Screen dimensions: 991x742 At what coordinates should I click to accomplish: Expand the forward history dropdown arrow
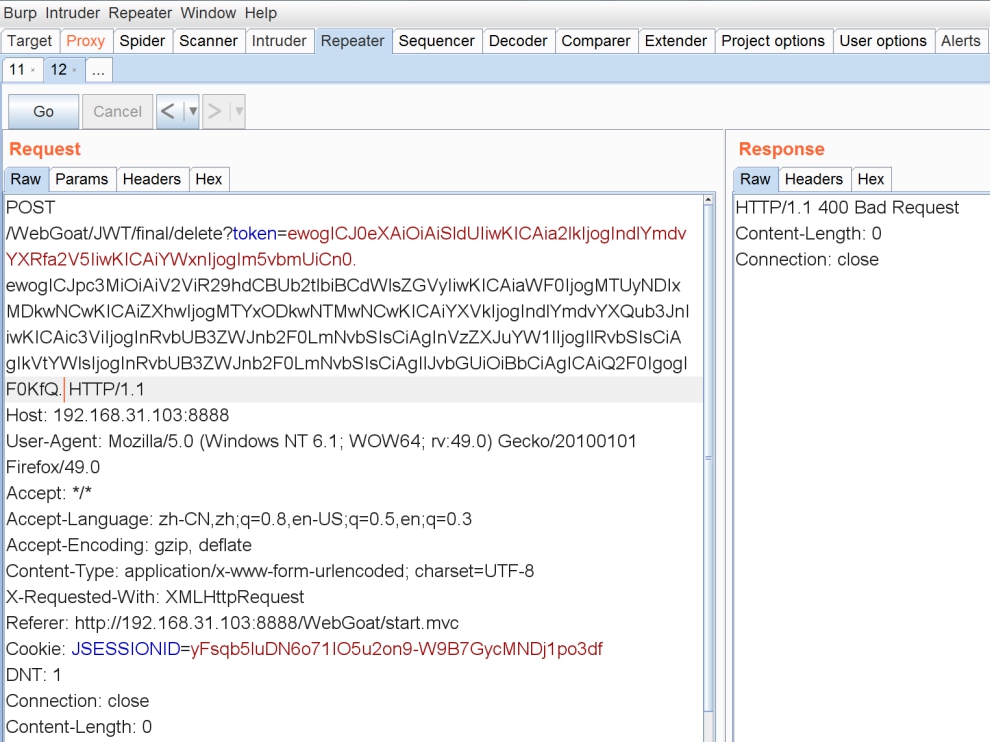[238, 112]
